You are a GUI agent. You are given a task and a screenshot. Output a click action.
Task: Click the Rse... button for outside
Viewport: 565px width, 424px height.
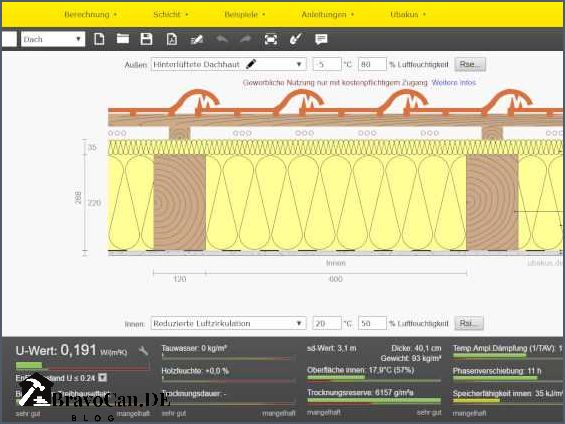[470, 64]
